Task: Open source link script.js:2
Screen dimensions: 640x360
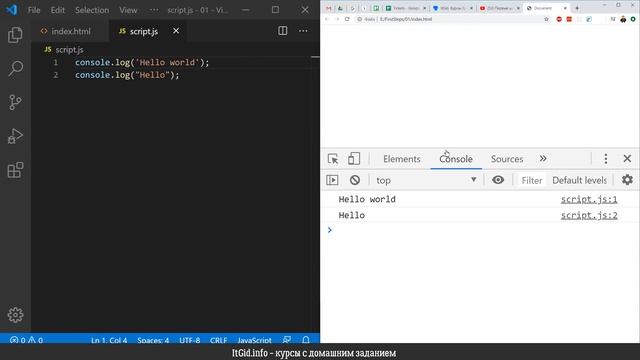Action: (589, 216)
